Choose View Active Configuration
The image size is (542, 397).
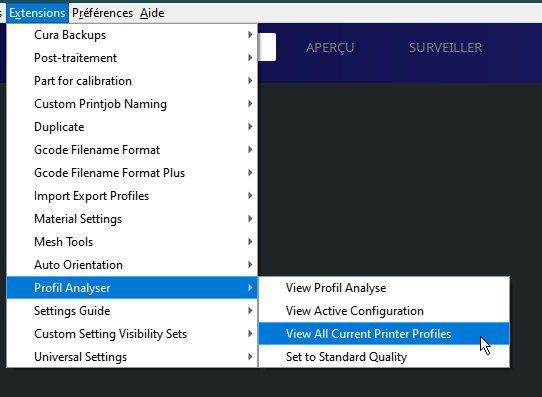coord(384,311)
